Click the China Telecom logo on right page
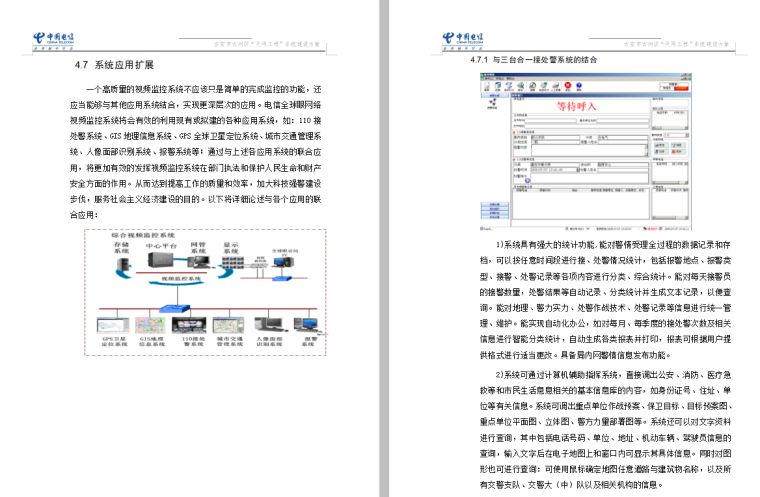 [x=462, y=40]
